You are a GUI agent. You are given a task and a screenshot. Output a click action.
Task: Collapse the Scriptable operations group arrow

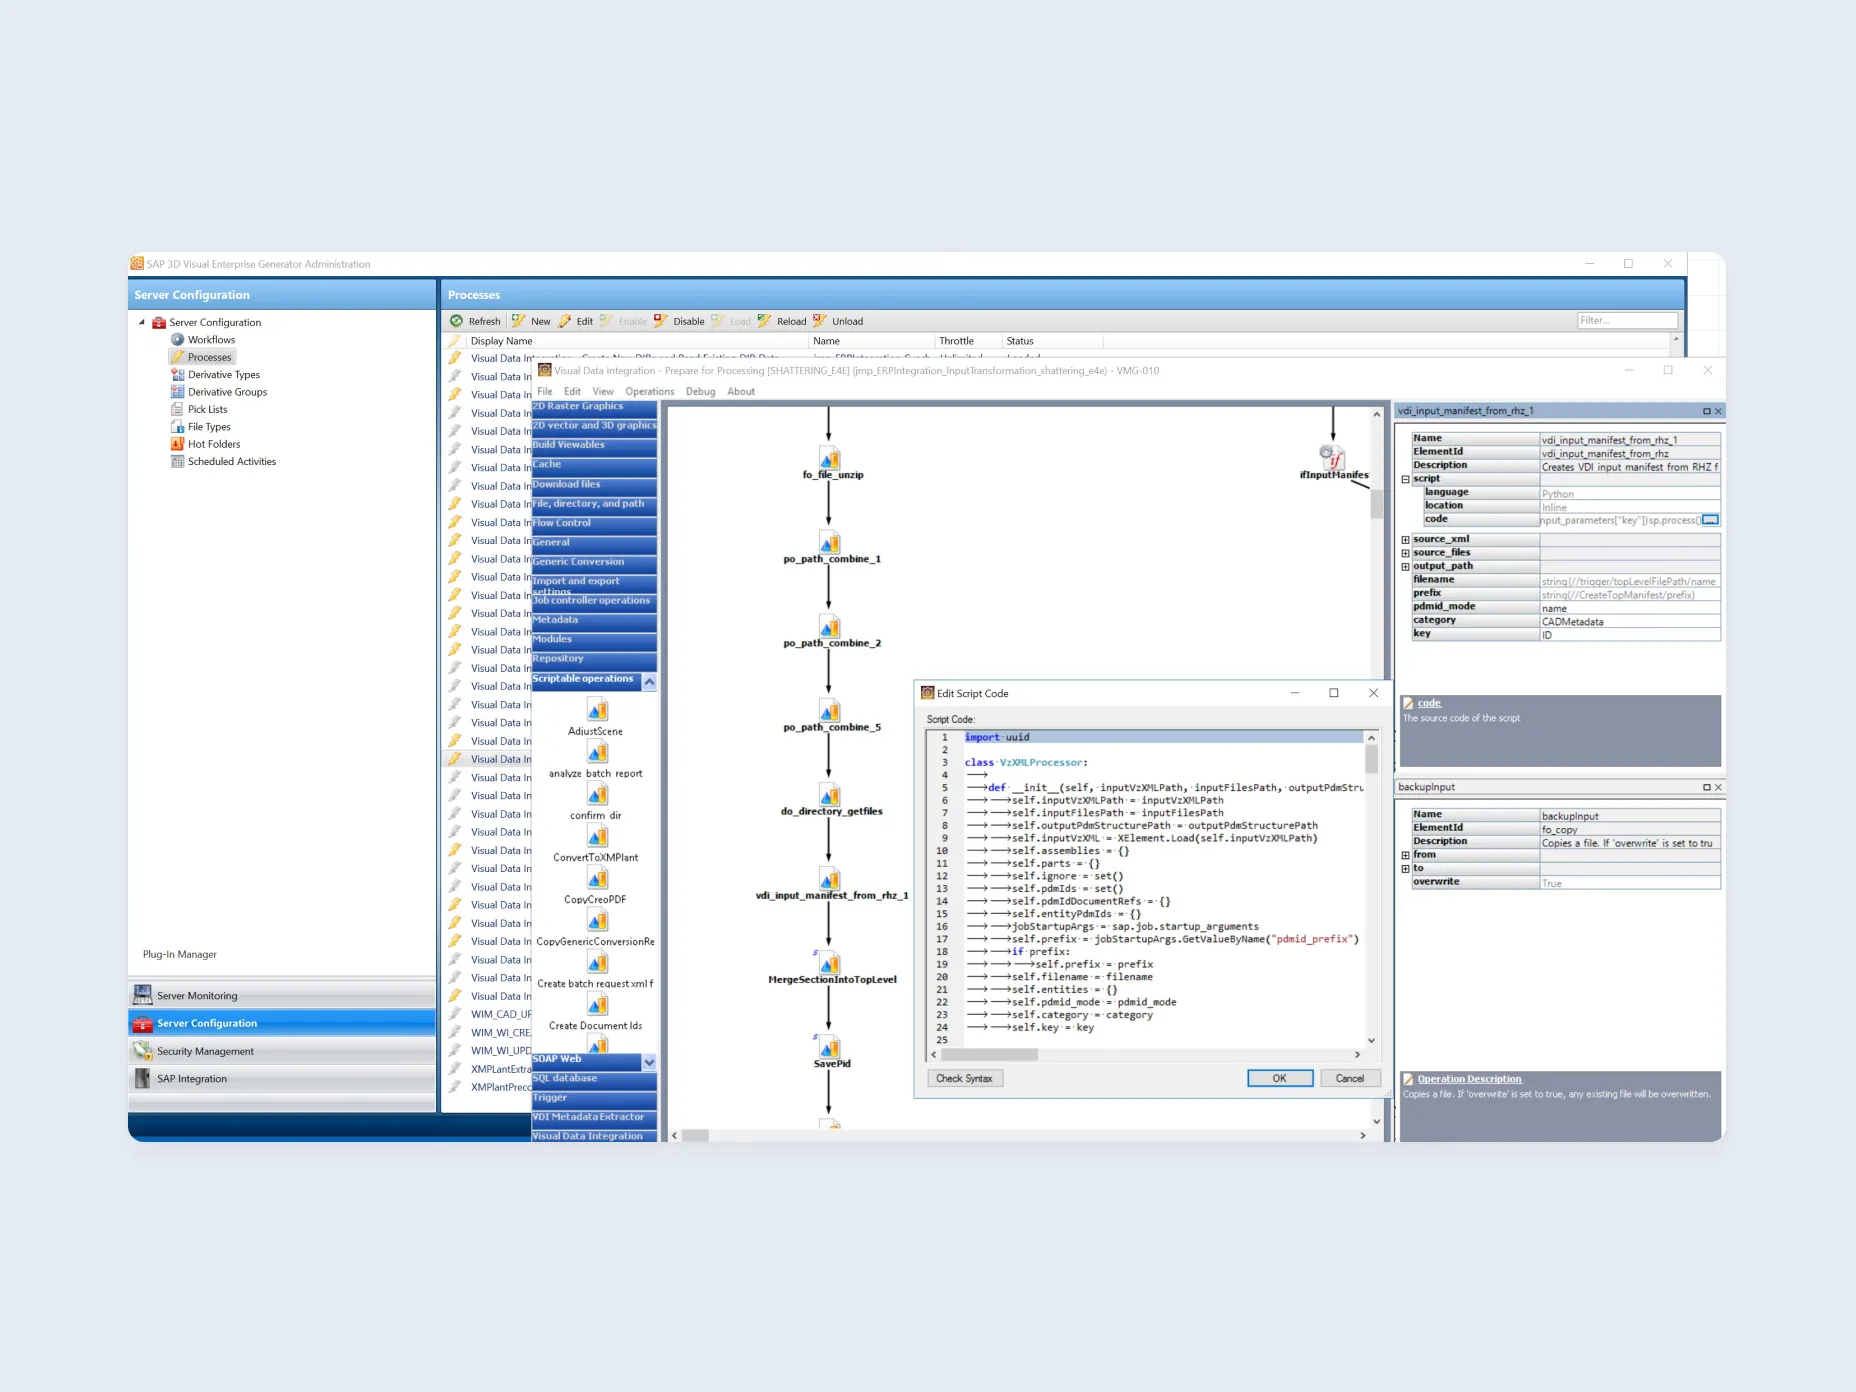pyautogui.click(x=649, y=682)
